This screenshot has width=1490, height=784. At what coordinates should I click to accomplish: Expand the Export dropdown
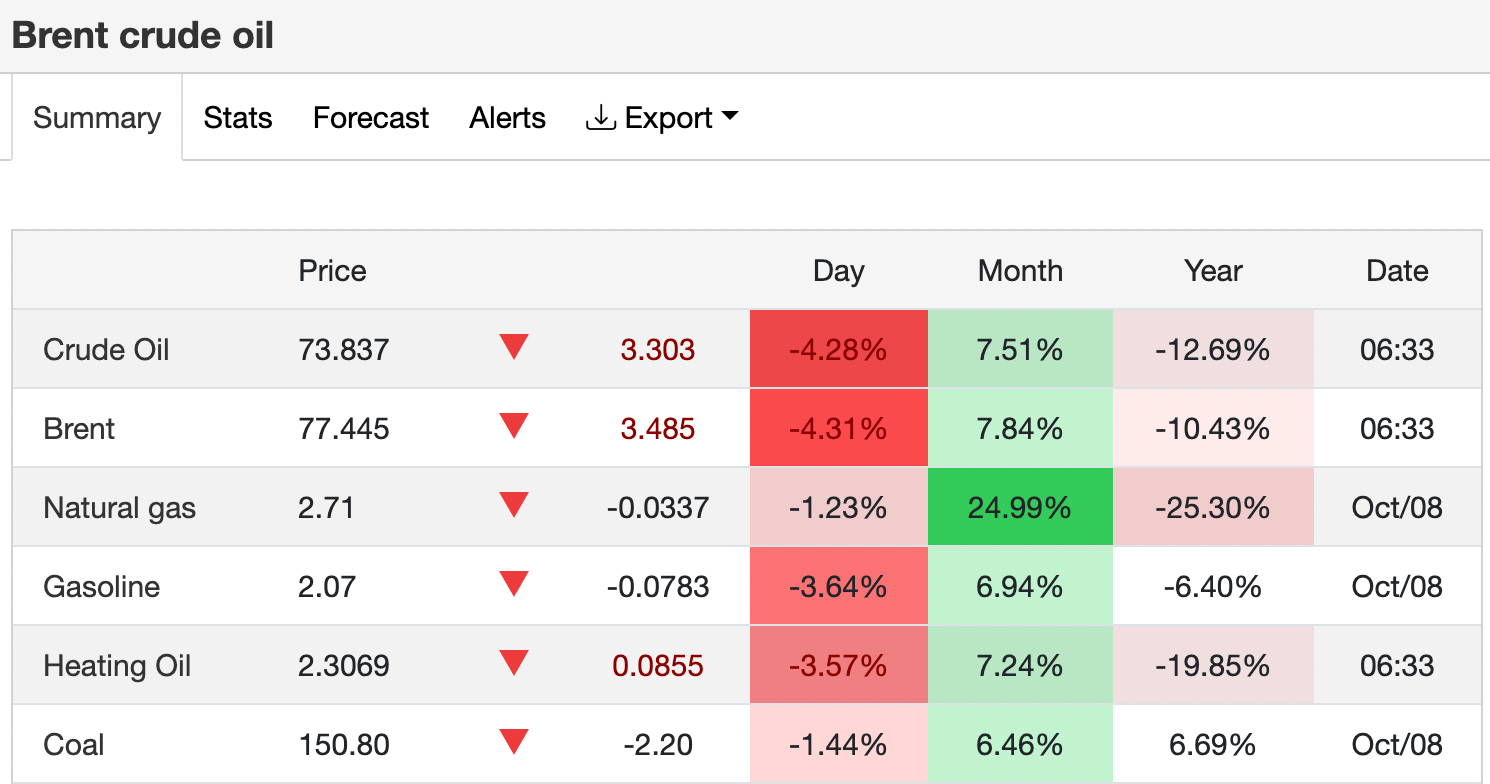662,118
